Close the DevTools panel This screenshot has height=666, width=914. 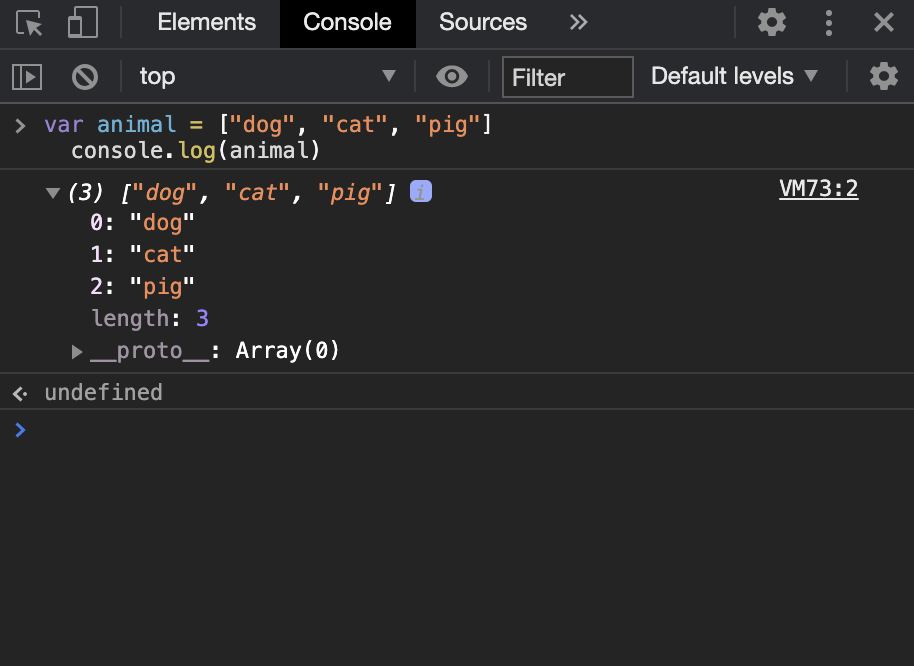click(884, 23)
